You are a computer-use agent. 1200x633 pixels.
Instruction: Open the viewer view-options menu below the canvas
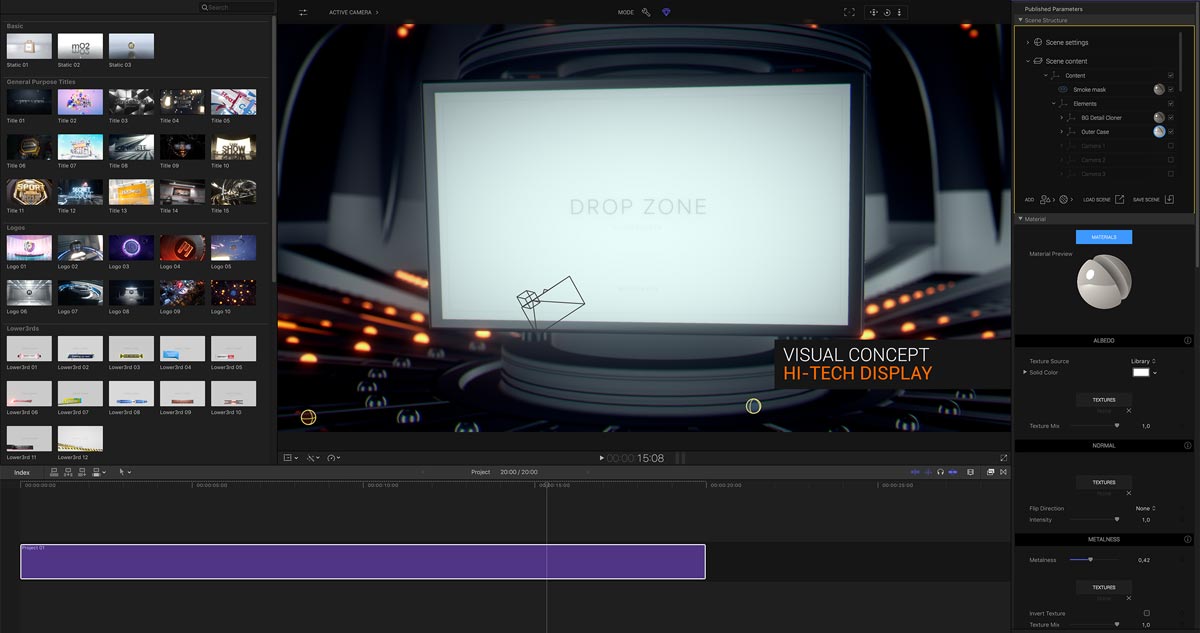point(290,458)
